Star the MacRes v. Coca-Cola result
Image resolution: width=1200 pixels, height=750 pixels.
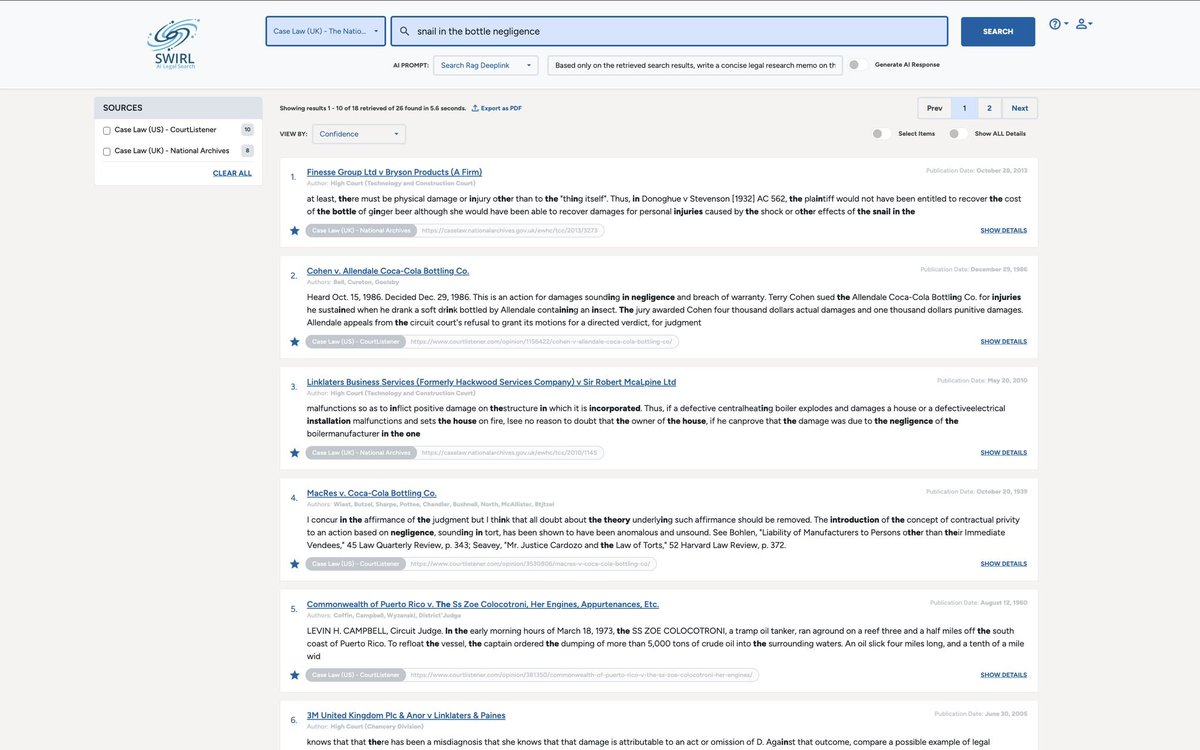(x=294, y=563)
